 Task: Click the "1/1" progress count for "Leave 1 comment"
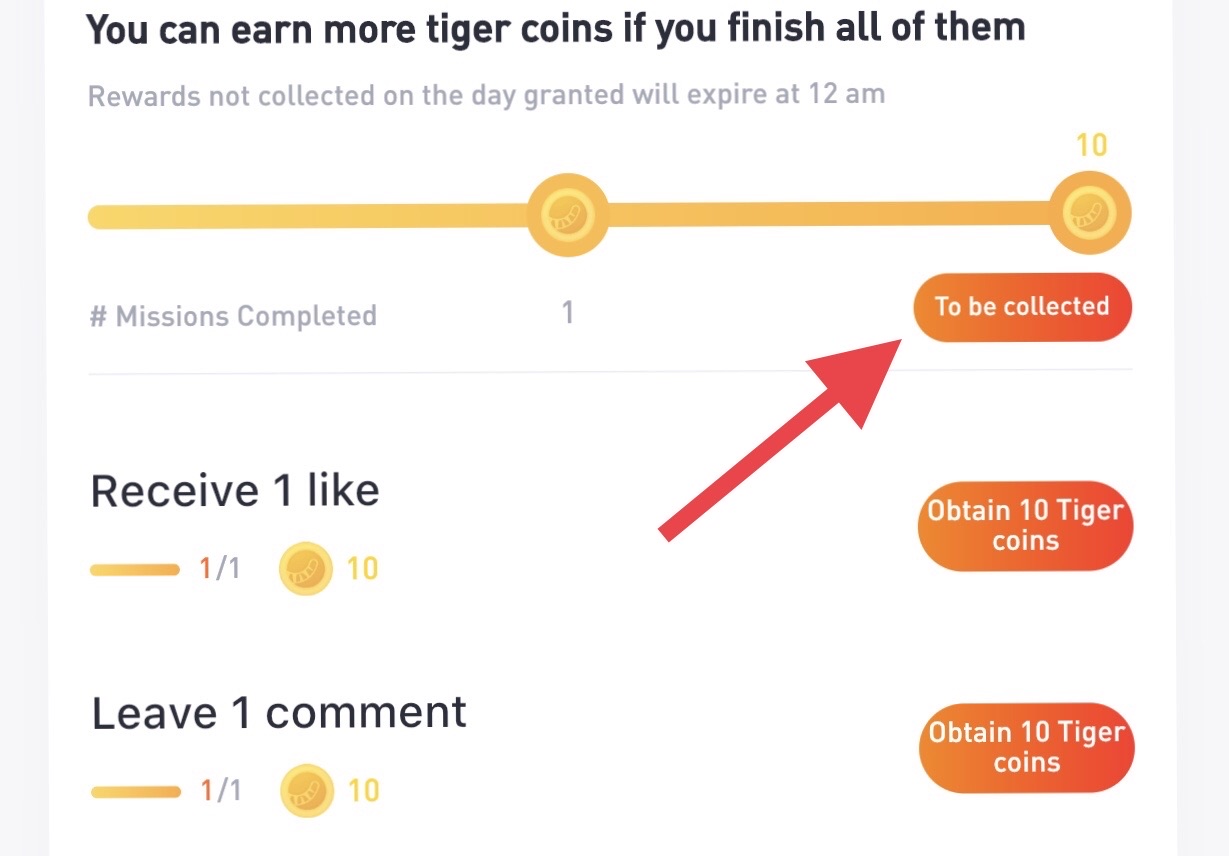221,792
